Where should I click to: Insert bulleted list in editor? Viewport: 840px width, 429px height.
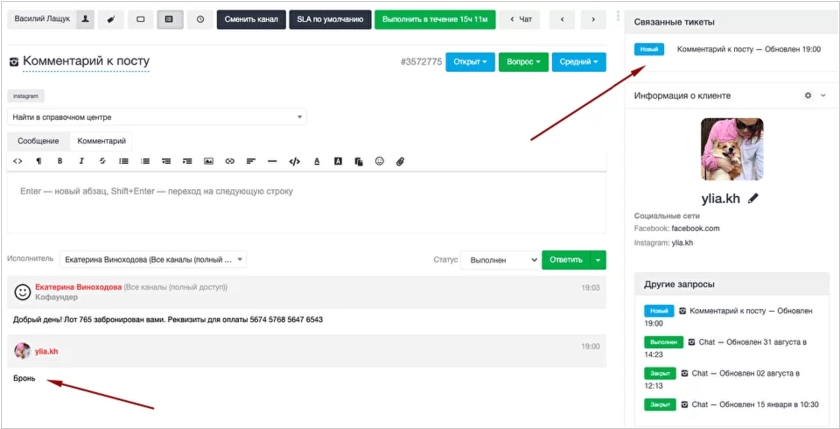pos(124,161)
